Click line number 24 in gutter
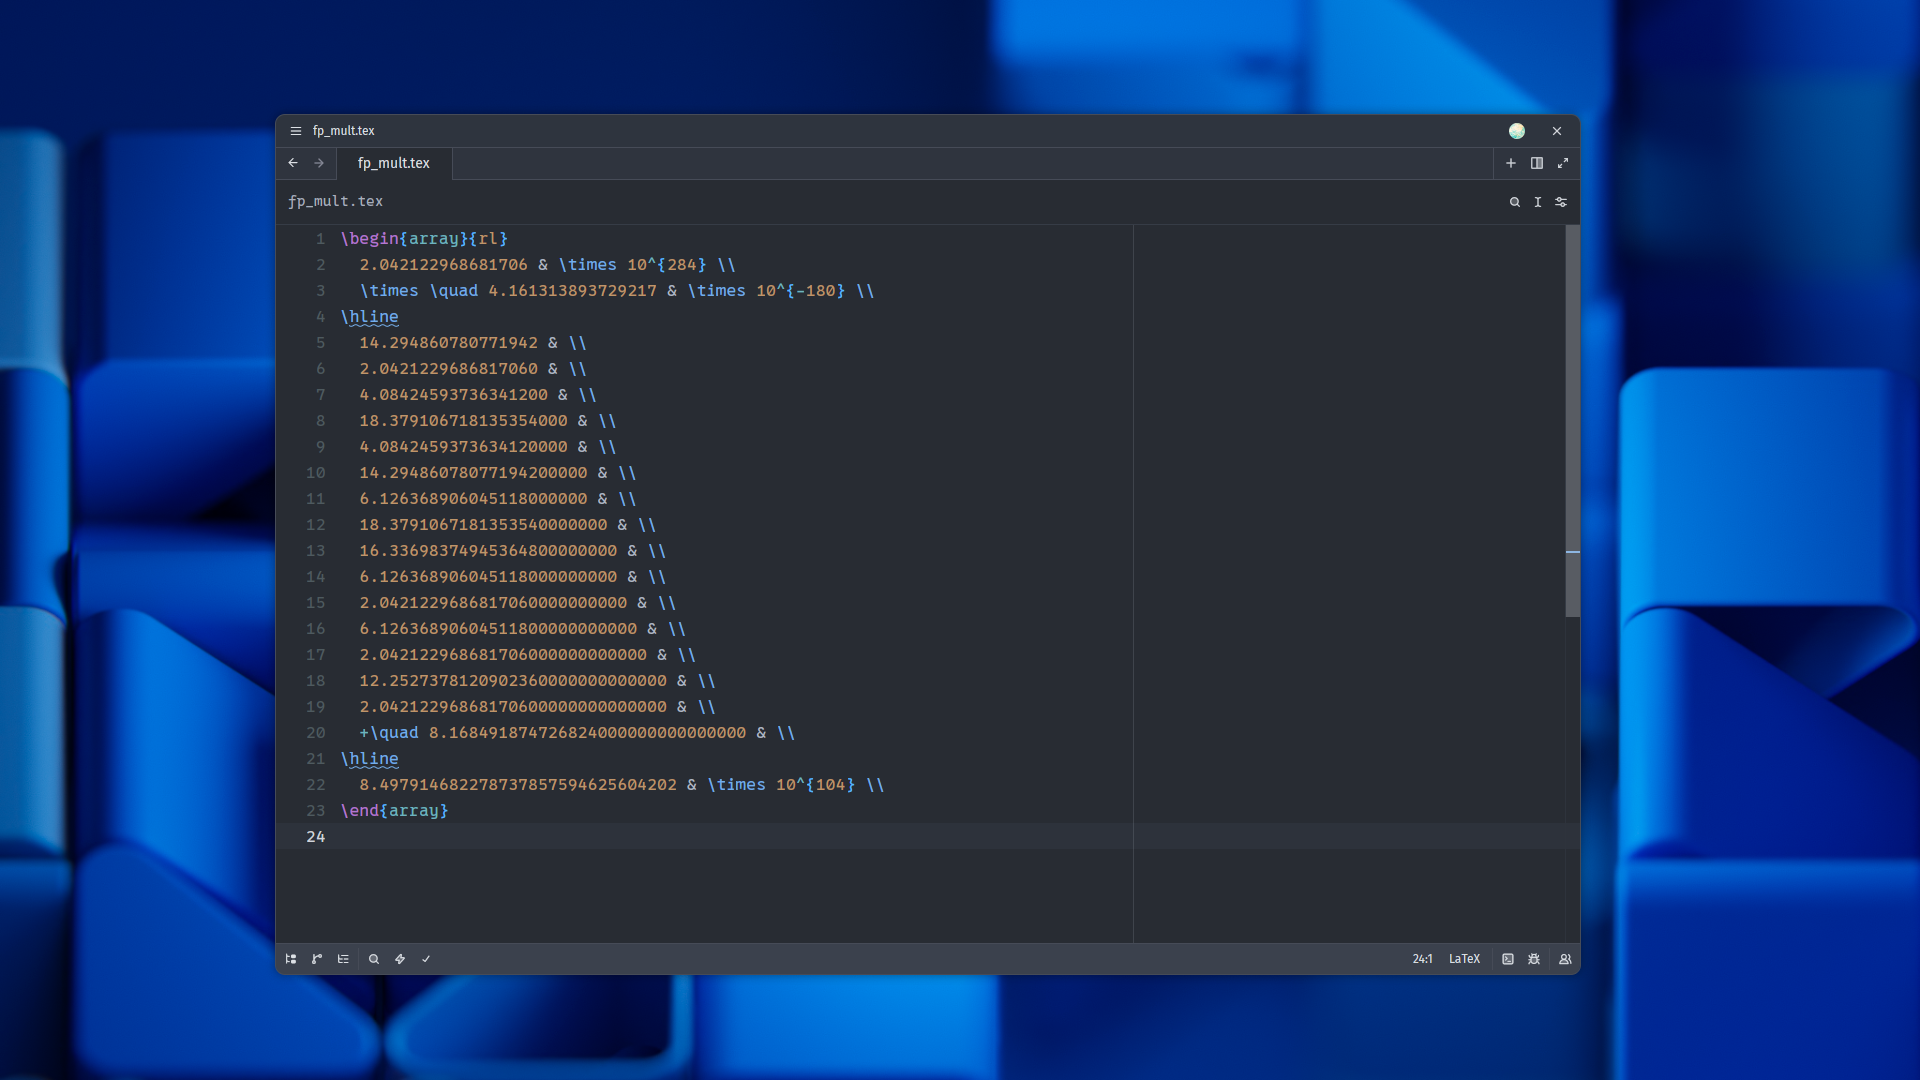Image resolution: width=1920 pixels, height=1080 pixels. click(316, 837)
